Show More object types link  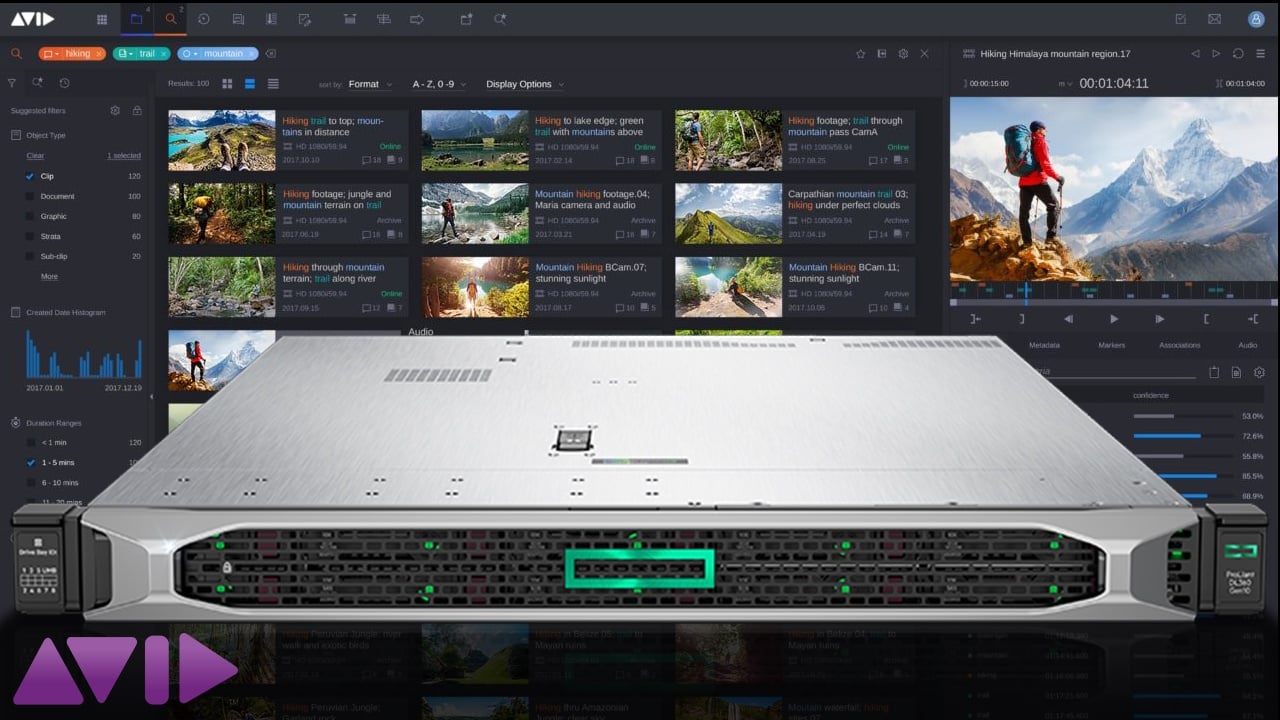pos(49,276)
